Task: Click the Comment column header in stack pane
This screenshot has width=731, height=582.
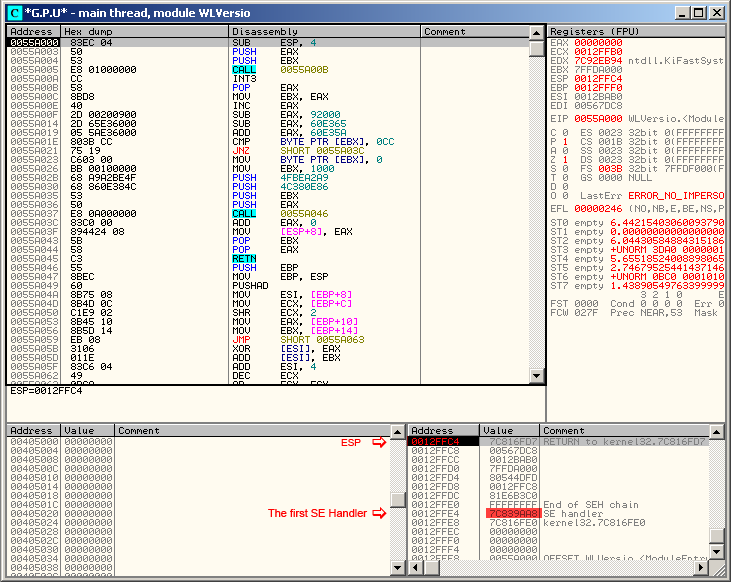Action: tap(624, 431)
